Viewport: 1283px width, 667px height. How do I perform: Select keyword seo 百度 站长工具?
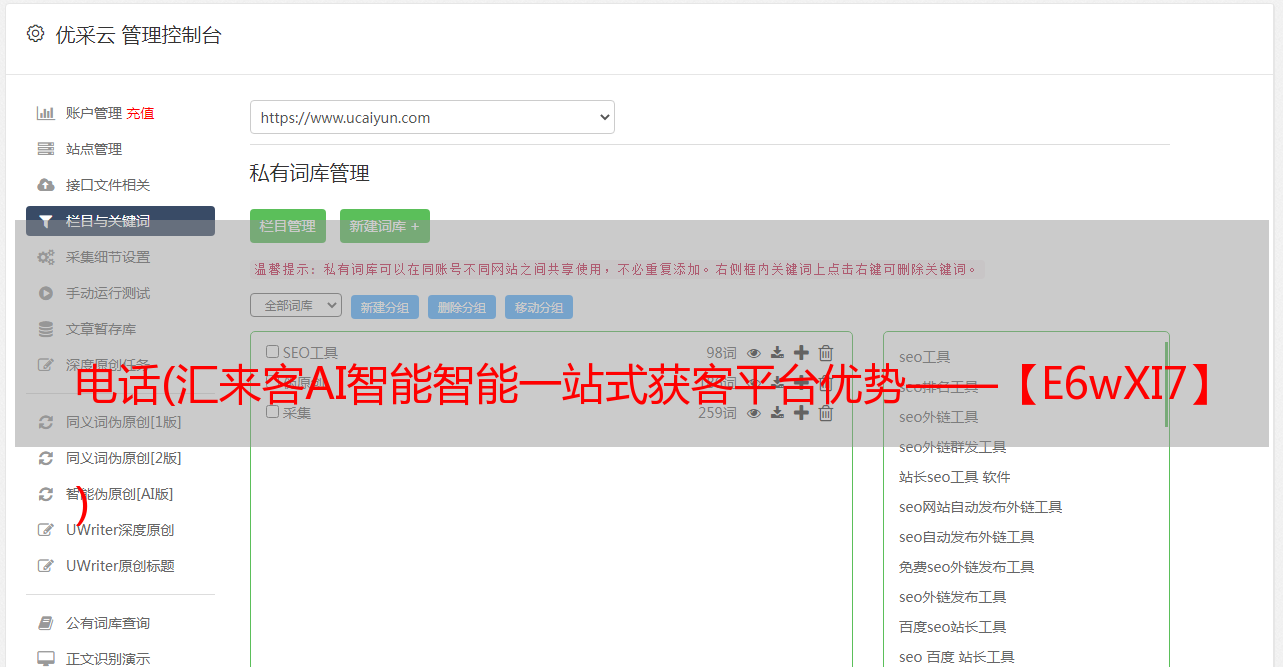coord(957,657)
